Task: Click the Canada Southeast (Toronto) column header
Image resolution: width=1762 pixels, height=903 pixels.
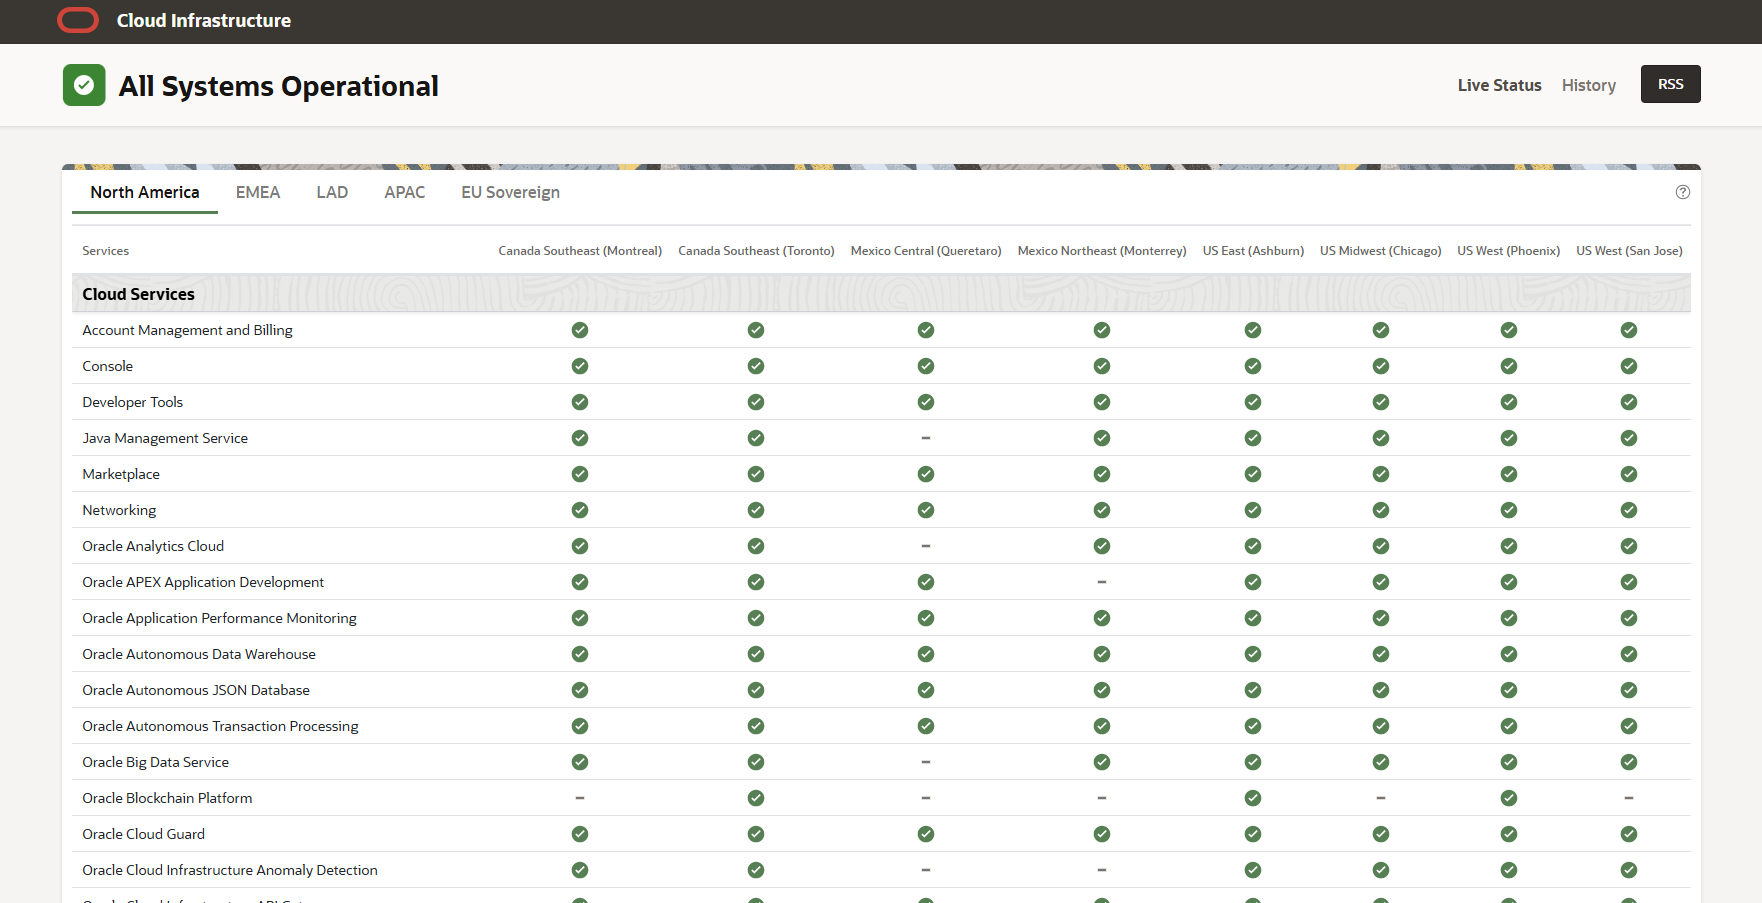Action: click(x=756, y=251)
